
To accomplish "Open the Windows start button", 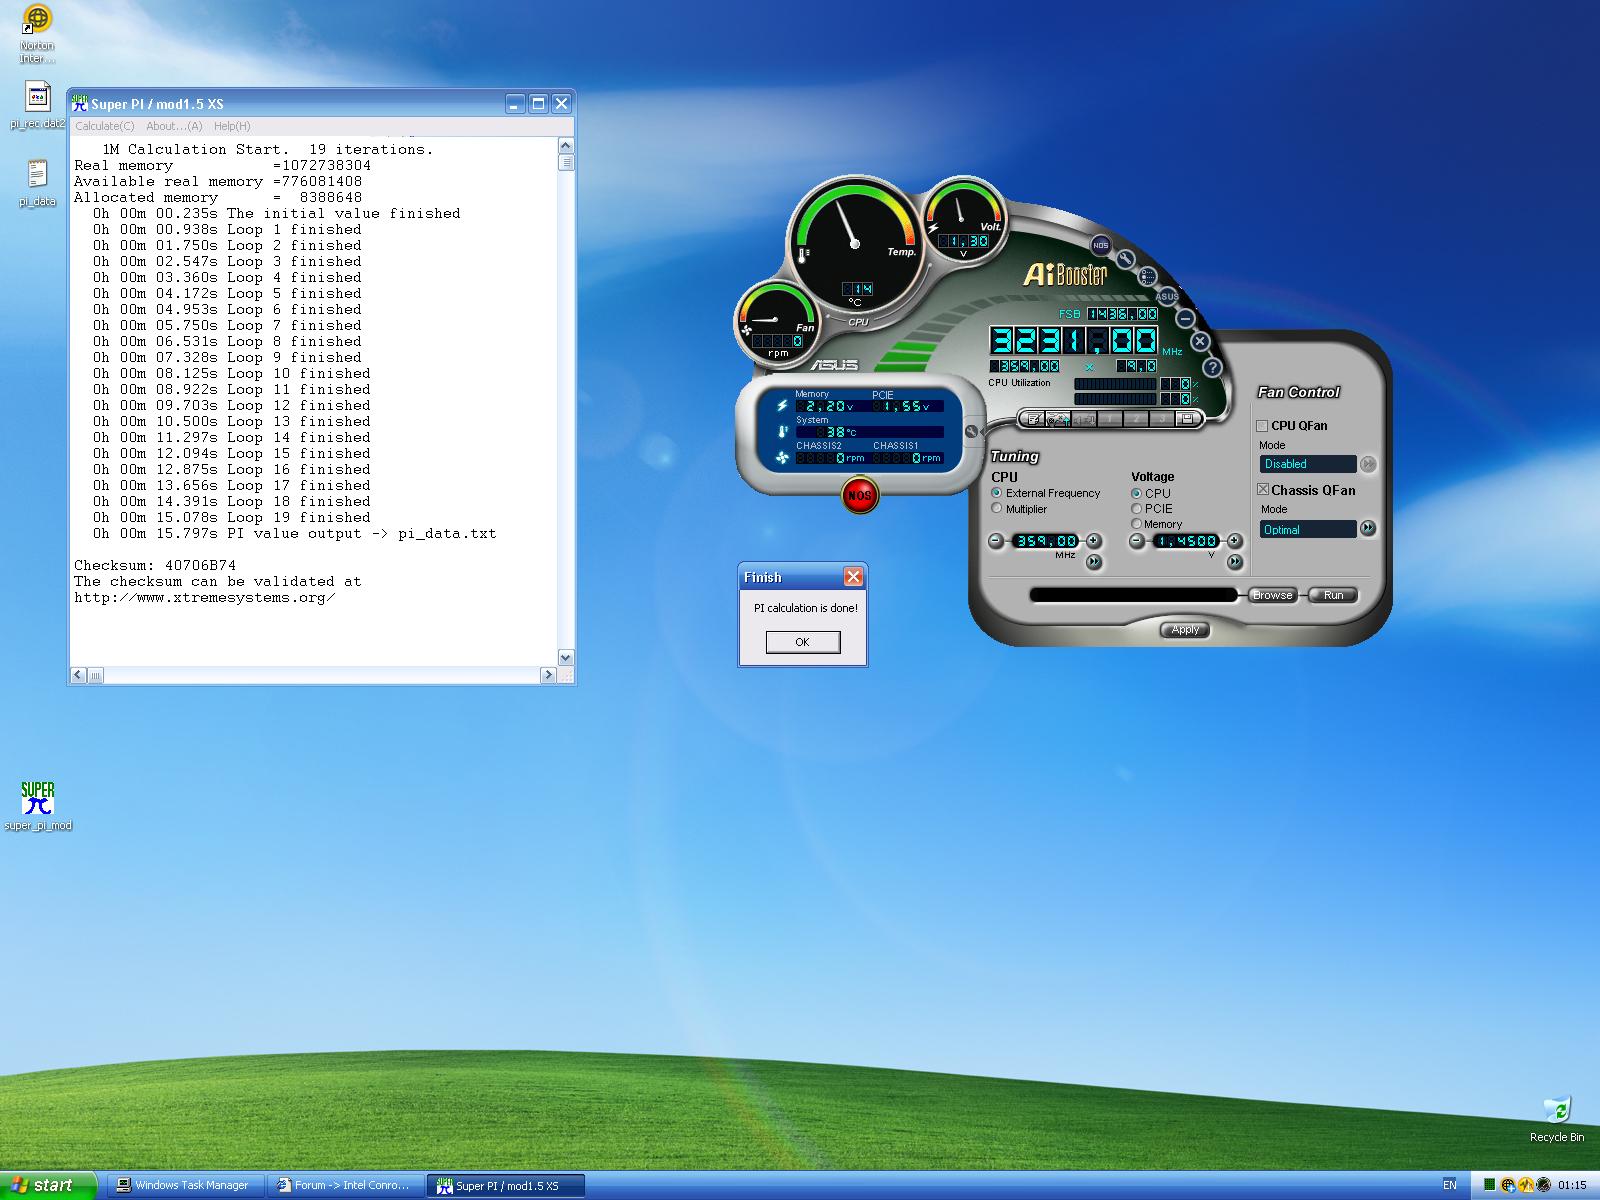I will (48, 1185).
